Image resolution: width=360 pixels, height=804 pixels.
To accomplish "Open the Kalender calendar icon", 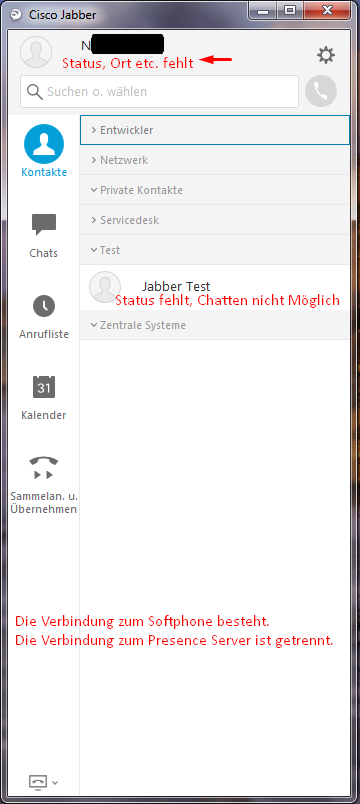I will click(x=44, y=398).
